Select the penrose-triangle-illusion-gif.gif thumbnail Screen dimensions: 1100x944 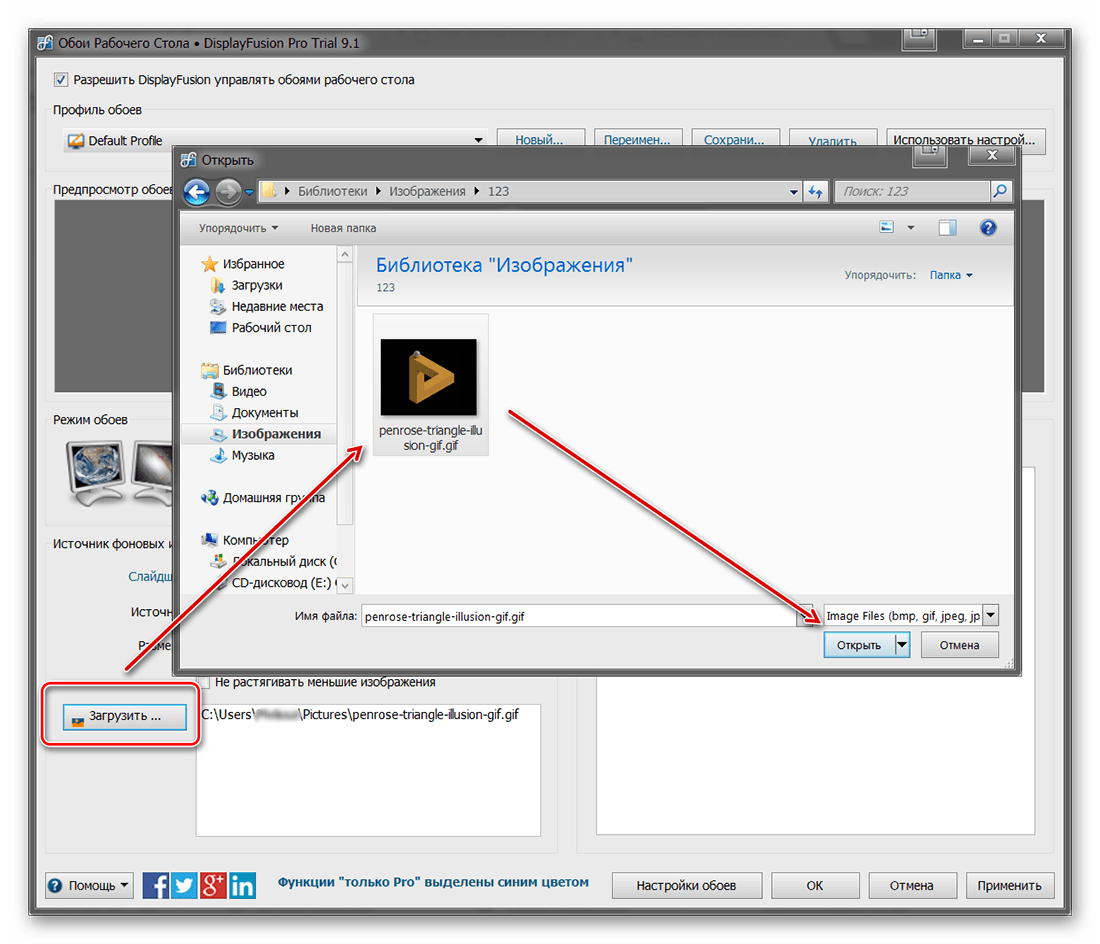coord(430,385)
